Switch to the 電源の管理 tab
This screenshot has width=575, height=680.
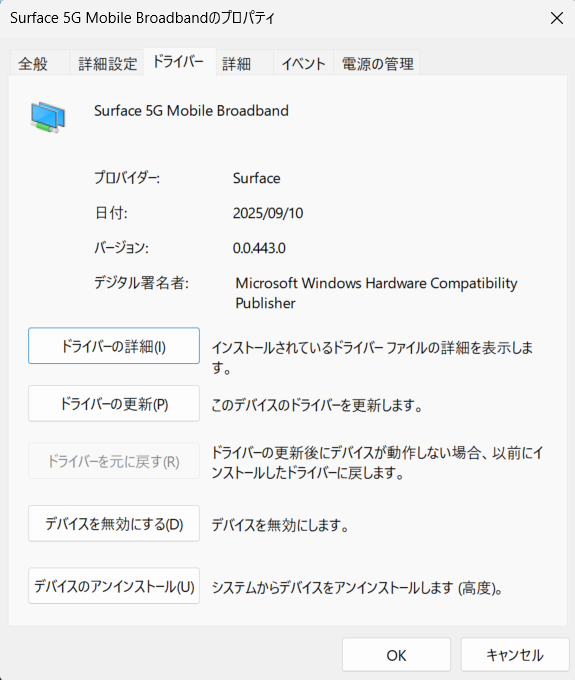(377, 64)
